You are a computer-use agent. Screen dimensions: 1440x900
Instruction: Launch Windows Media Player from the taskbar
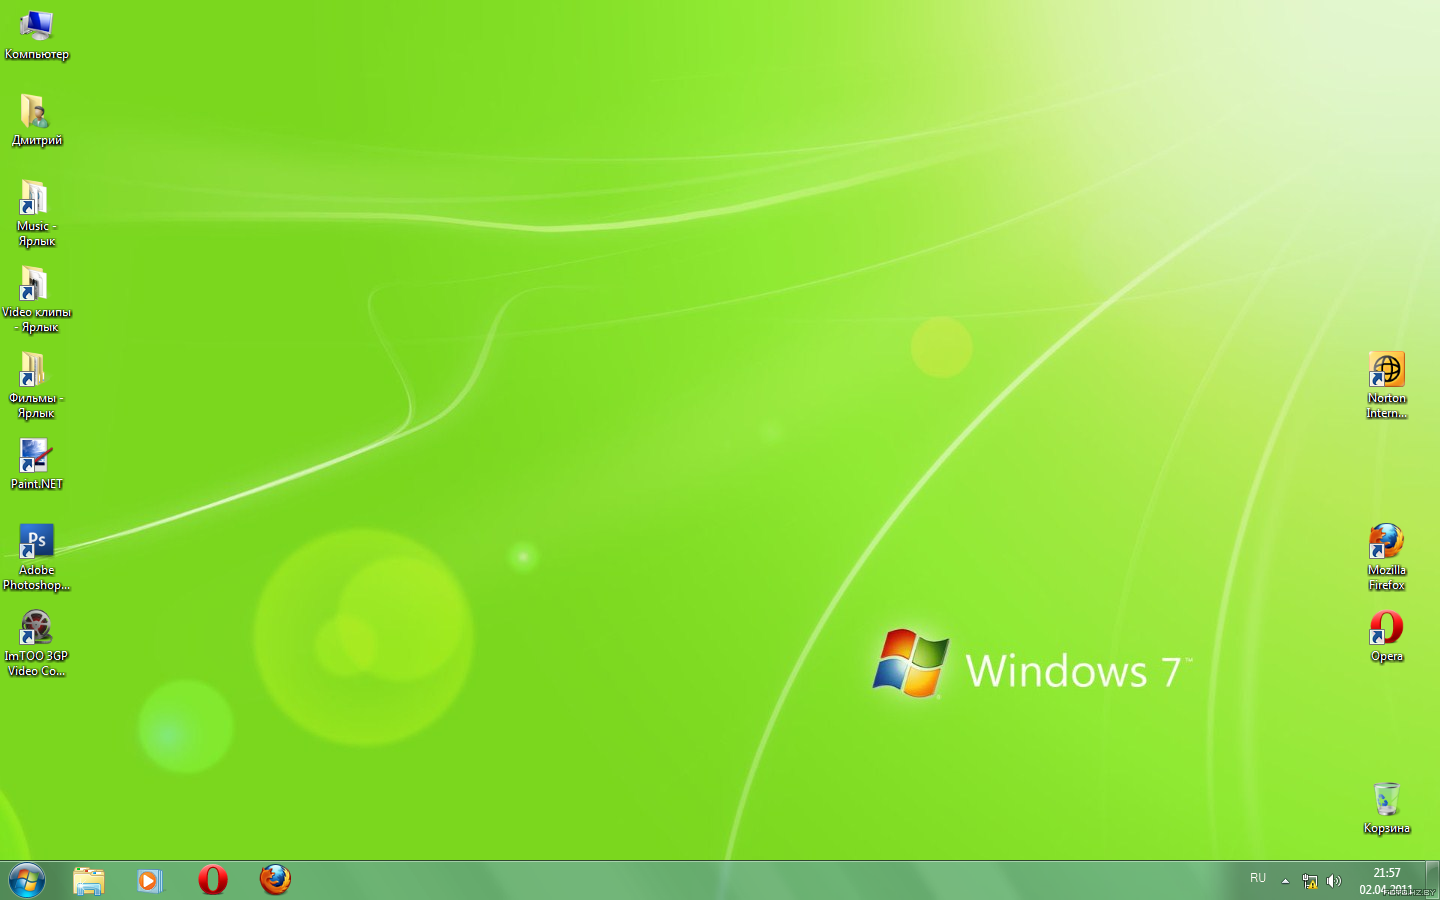pos(150,880)
